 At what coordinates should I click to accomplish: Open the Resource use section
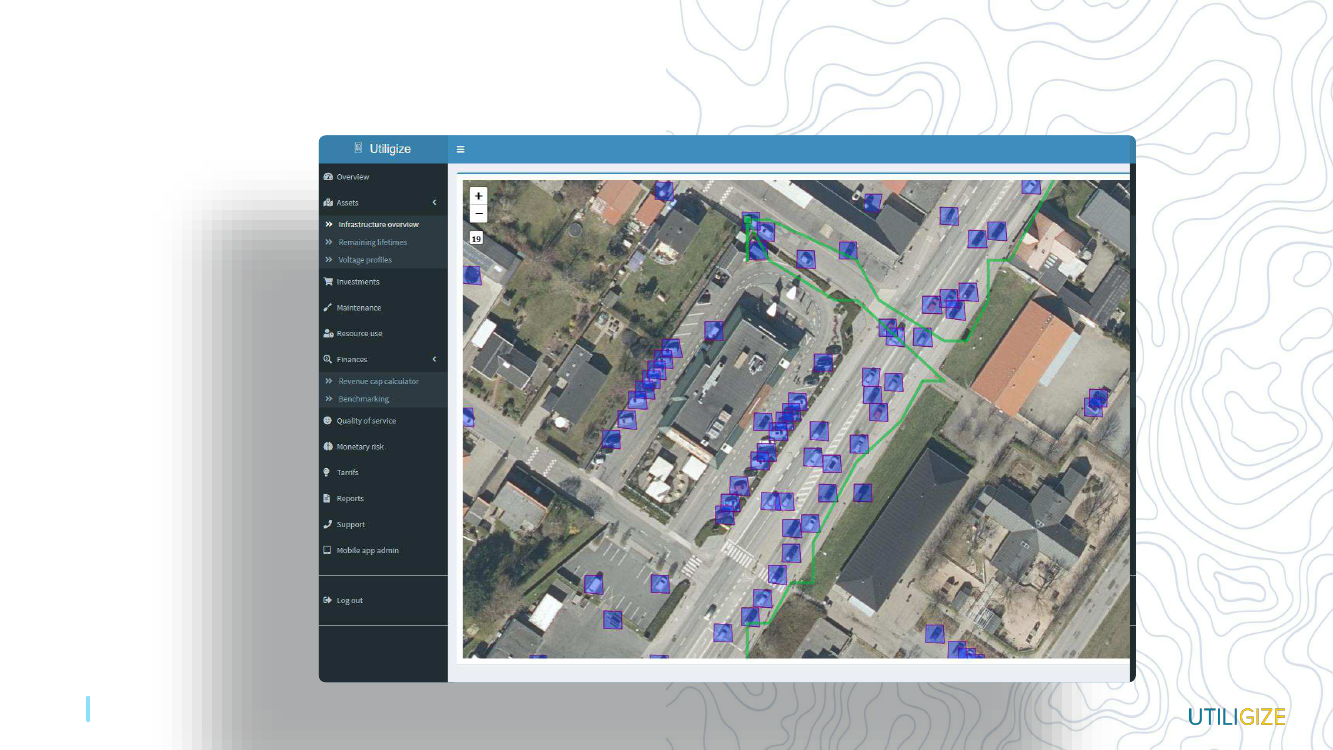[383, 334]
